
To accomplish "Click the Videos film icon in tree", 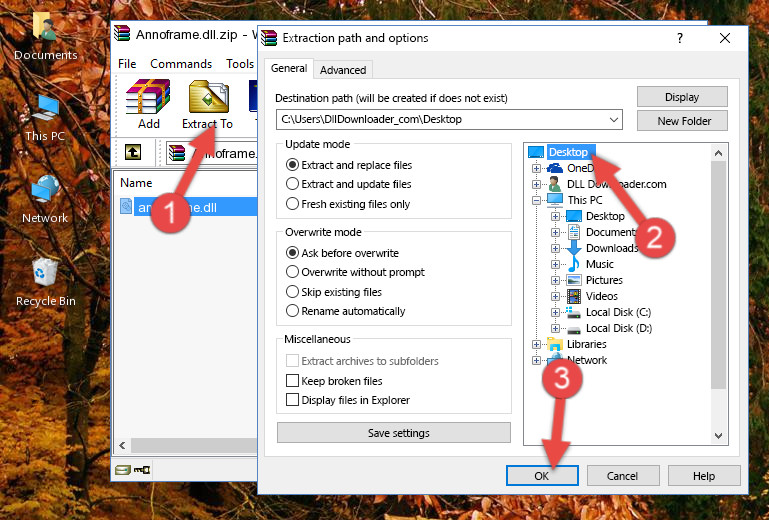I will coord(573,296).
